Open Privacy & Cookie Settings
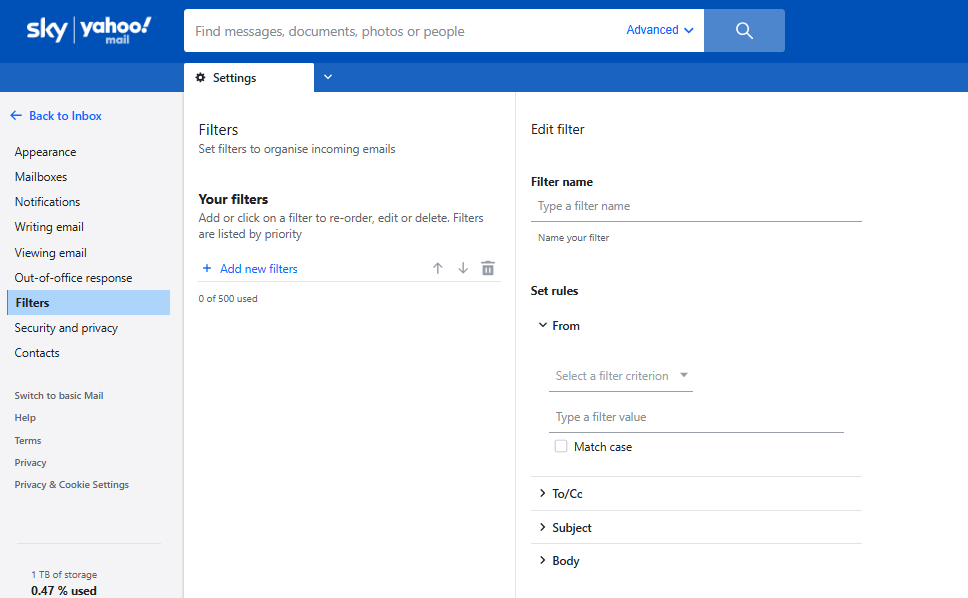The height and width of the screenshot is (598, 968). (71, 484)
